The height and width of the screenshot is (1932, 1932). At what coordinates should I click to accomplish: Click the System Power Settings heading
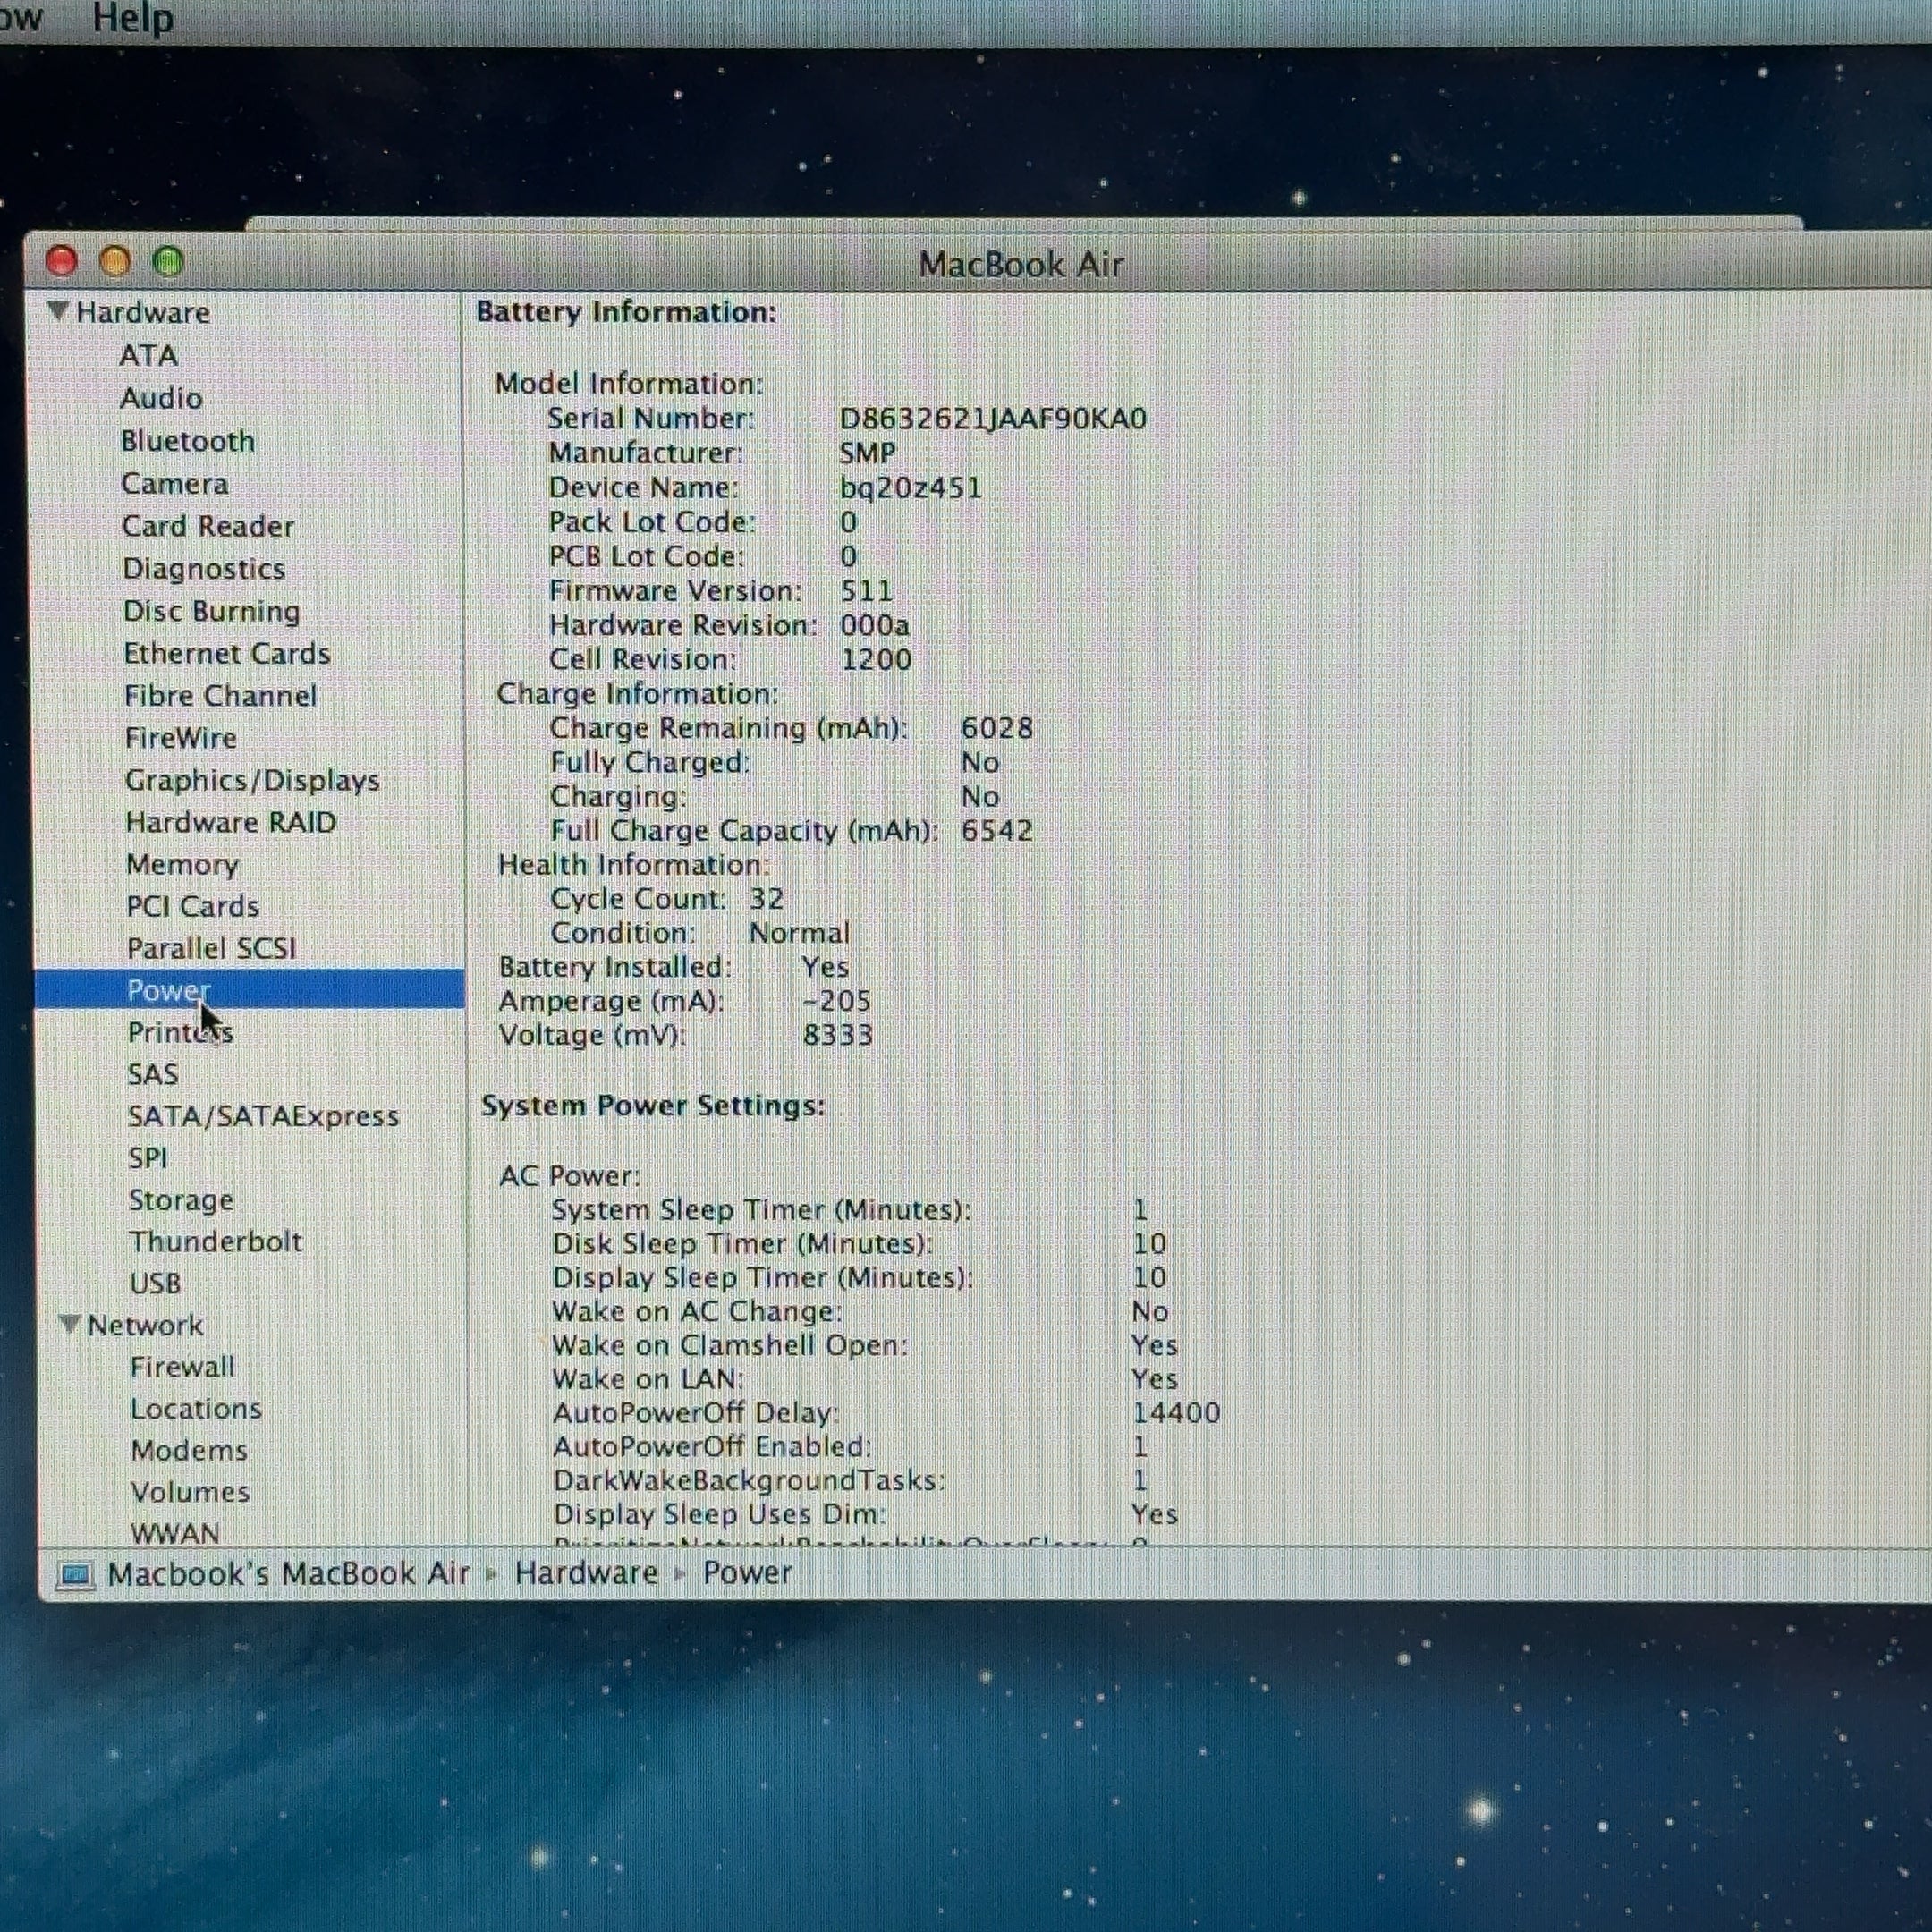click(x=653, y=1106)
